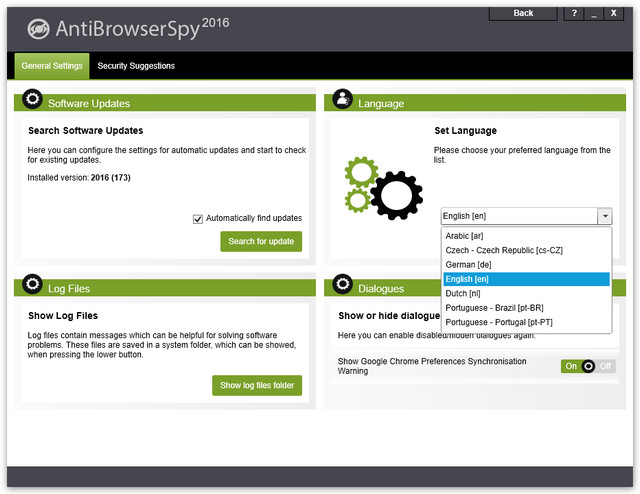Go back using the Back button

[x=523, y=13]
